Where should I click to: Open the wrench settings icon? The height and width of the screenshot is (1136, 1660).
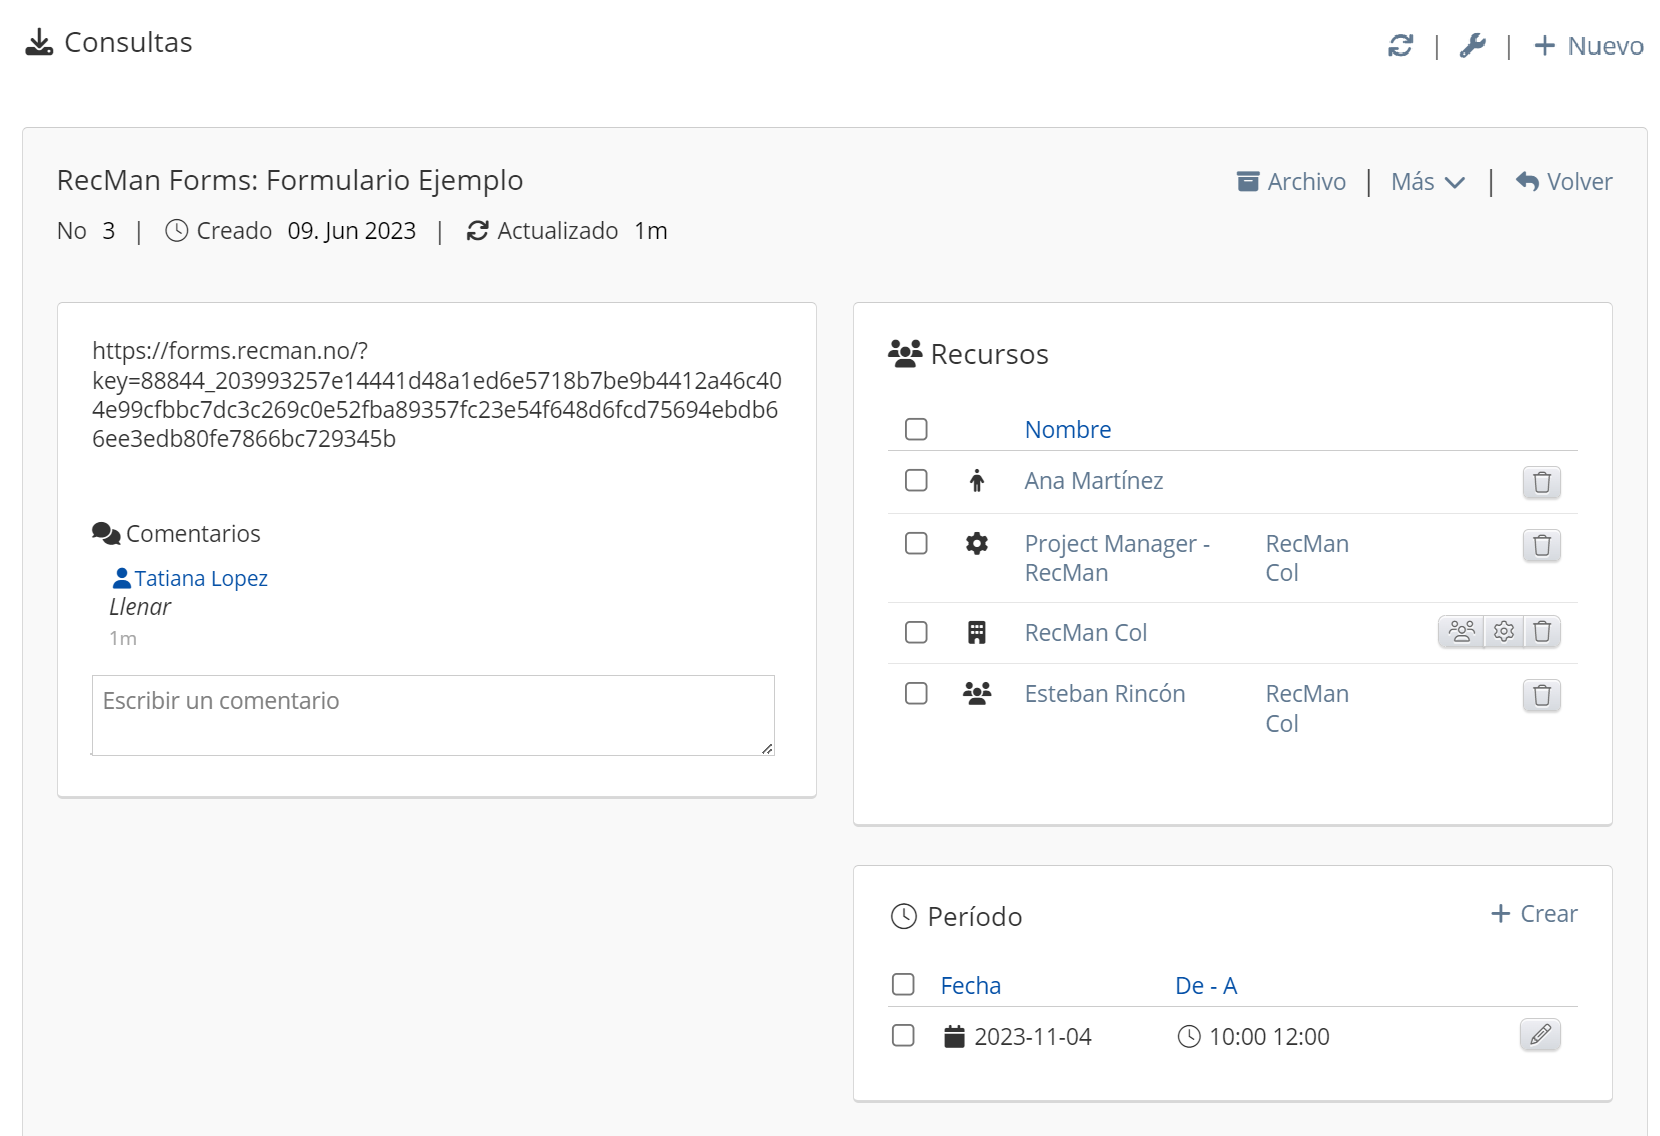pos(1472,46)
